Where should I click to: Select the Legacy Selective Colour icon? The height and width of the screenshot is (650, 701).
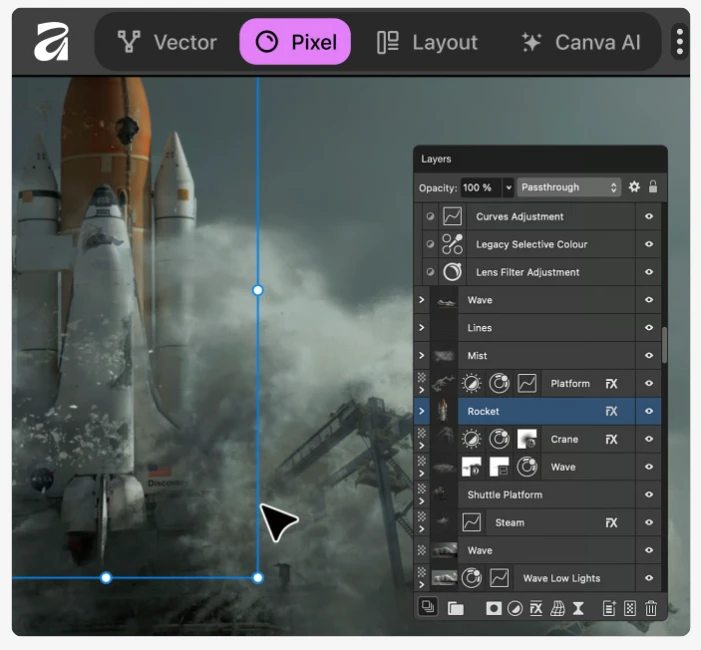452,244
